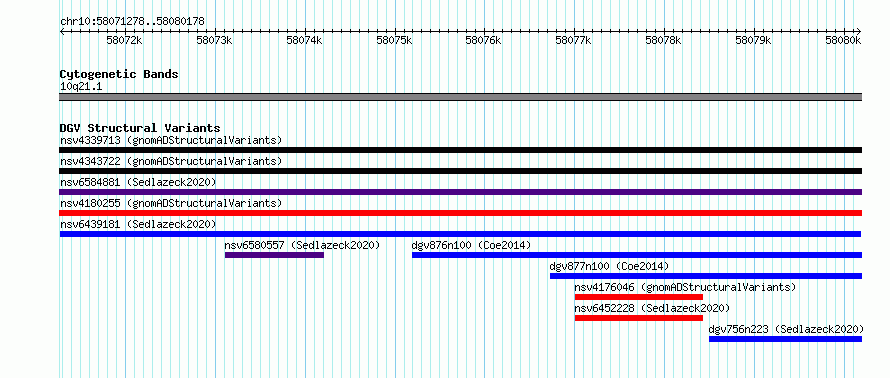This screenshot has height=378, width=890.
Task: Click the blue bar for dgv876n100
Action: pos(637,255)
